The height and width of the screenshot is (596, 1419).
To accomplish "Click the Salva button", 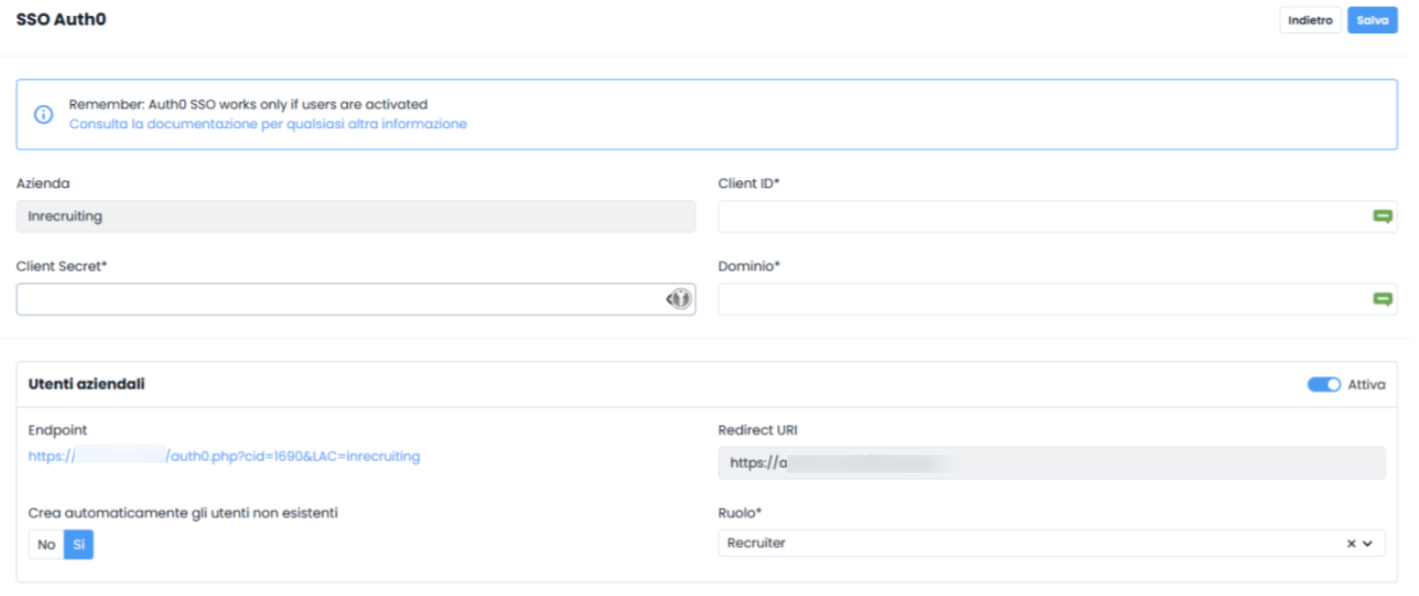I will [x=1372, y=20].
